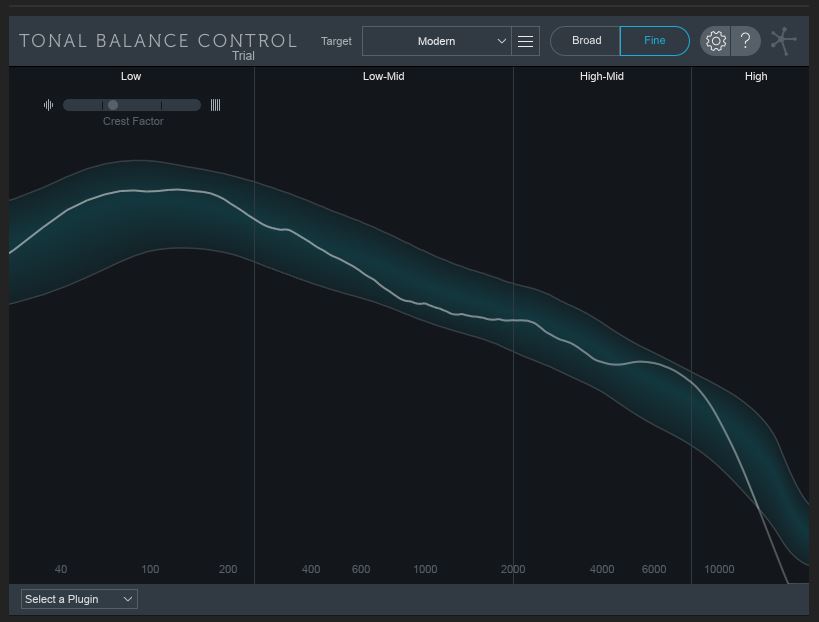819x622 pixels.
Task: Click the iZotope logo icon
Action: (x=783, y=41)
